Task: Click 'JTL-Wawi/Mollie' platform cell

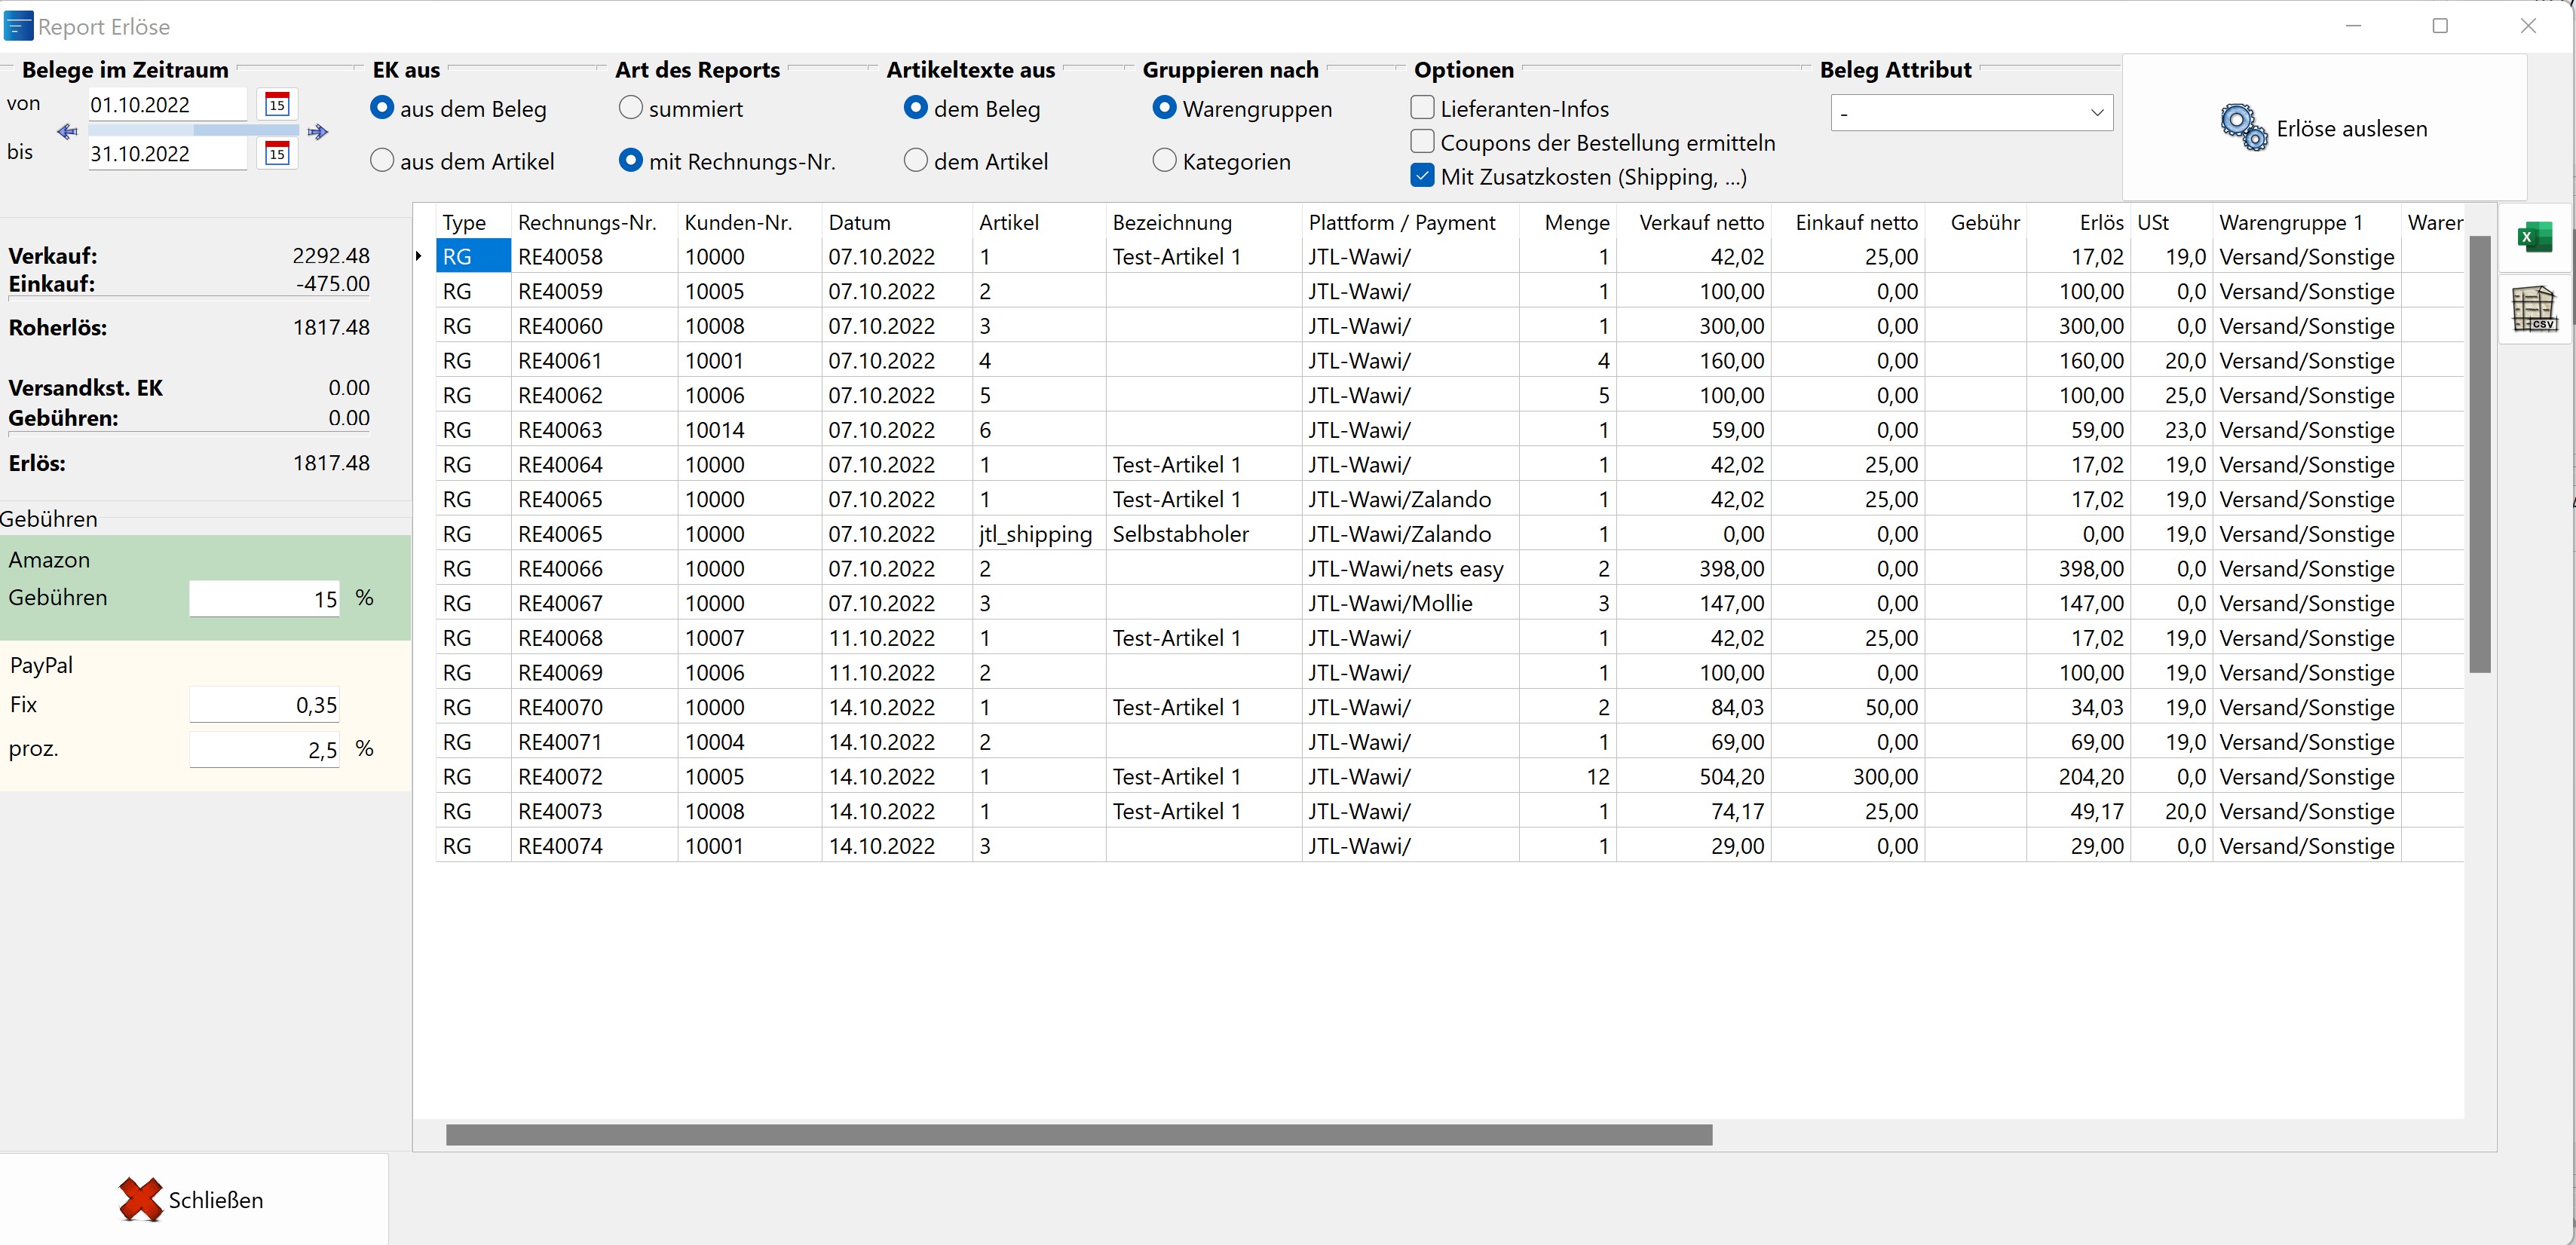Action: pos(1410,603)
